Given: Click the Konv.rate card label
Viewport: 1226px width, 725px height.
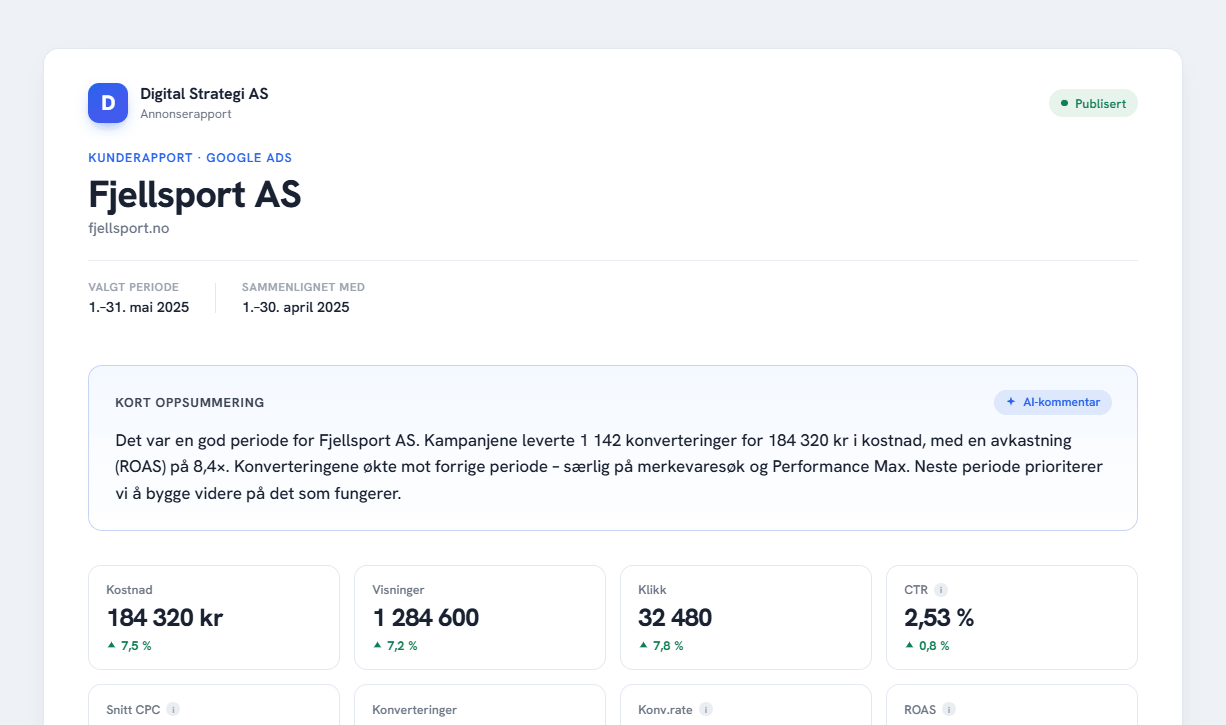Looking at the screenshot, I should (x=665, y=710).
